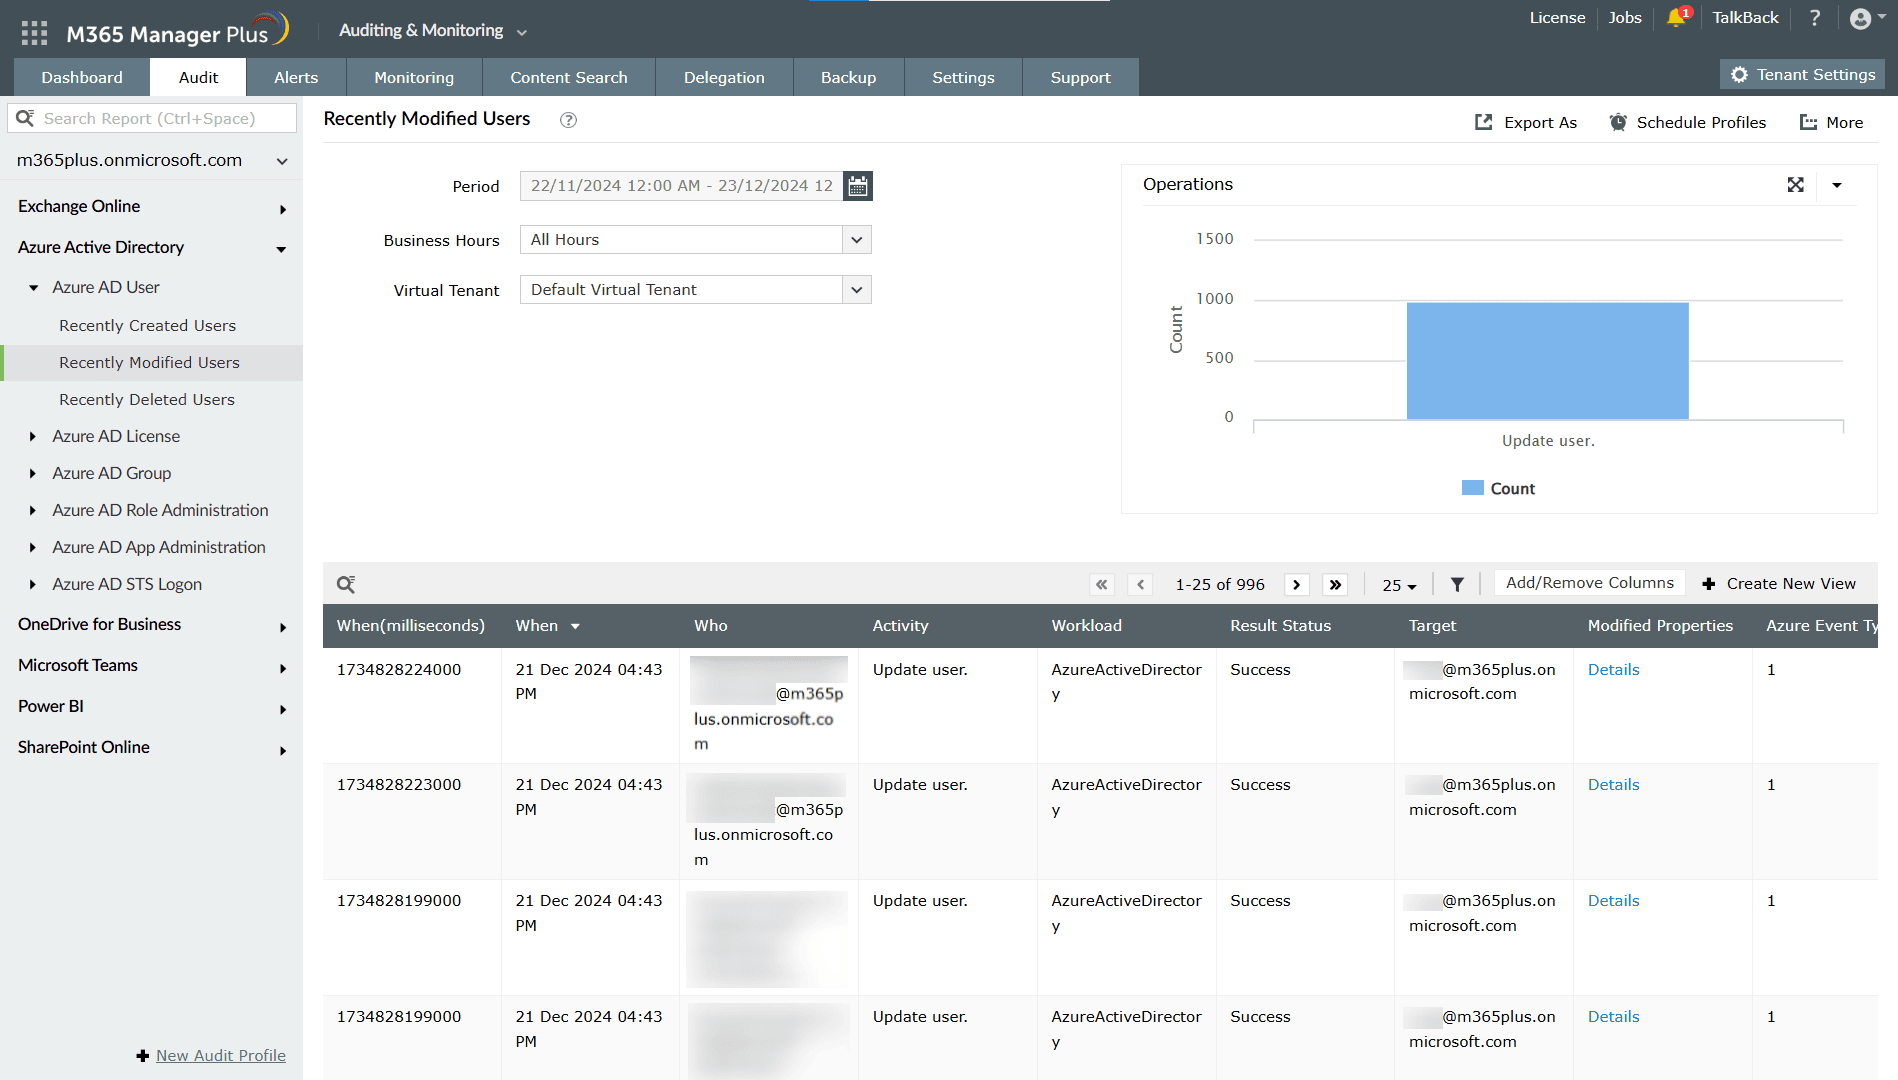
Task: Switch to the Monitoring tab
Action: click(x=414, y=77)
